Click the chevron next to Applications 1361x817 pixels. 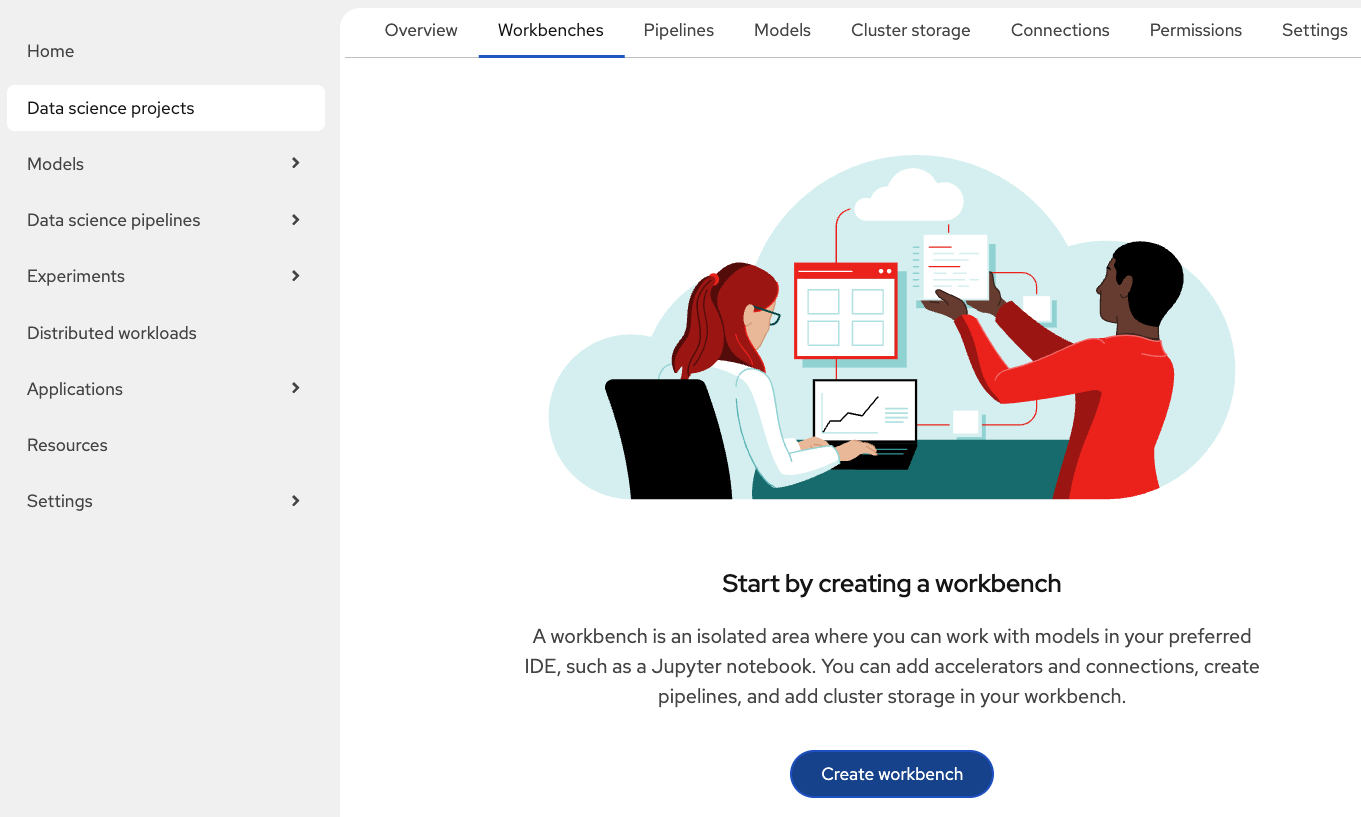click(295, 388)
